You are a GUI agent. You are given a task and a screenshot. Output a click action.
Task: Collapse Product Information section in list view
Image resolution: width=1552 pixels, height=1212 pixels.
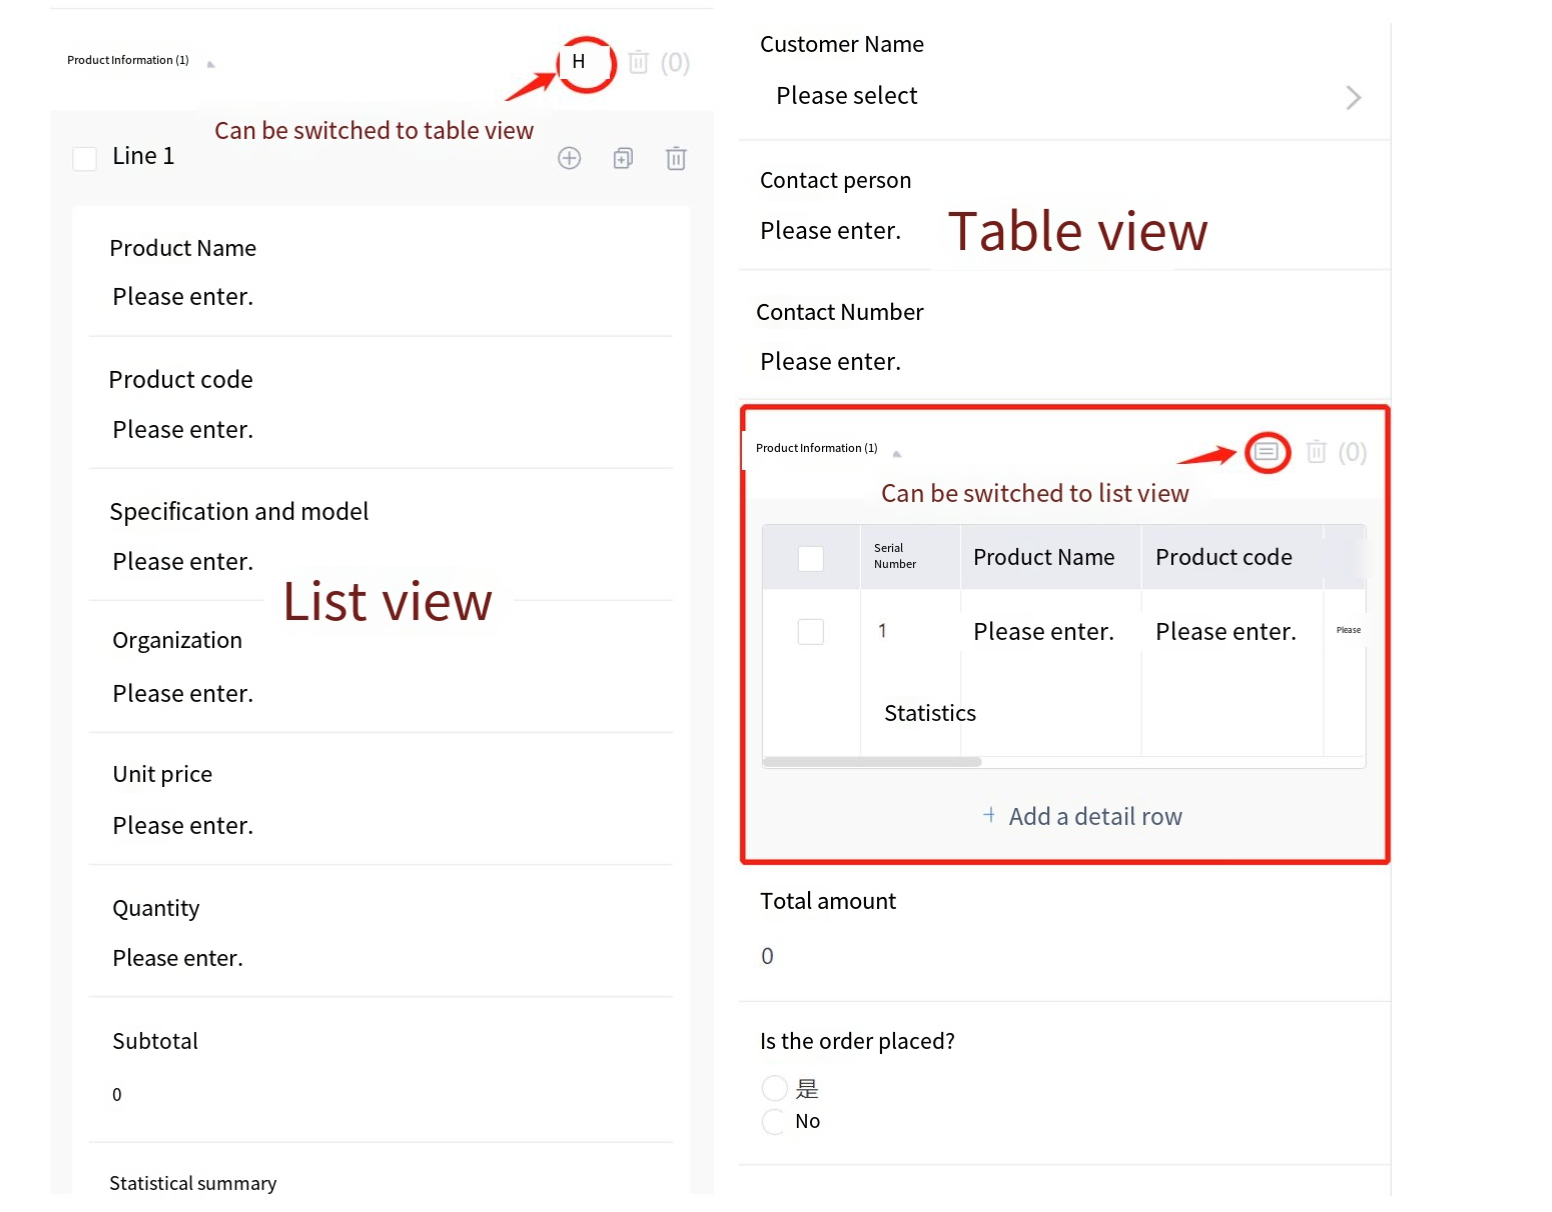pos(211,64)
